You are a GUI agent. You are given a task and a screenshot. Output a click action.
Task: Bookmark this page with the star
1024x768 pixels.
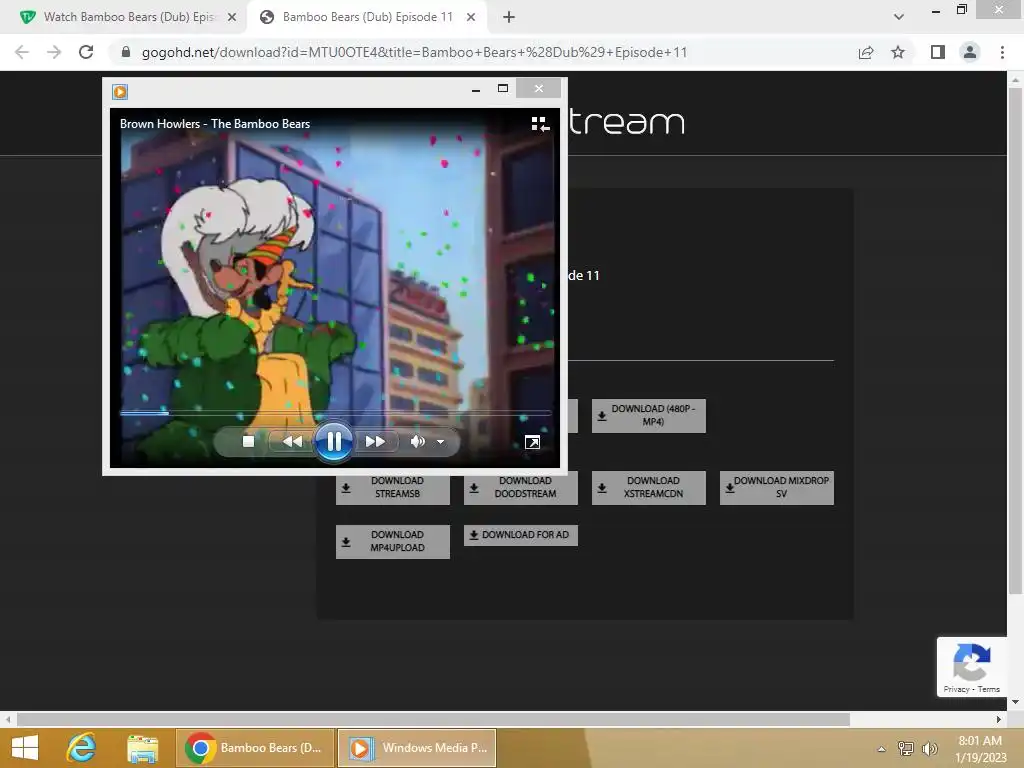click(898, 52)
